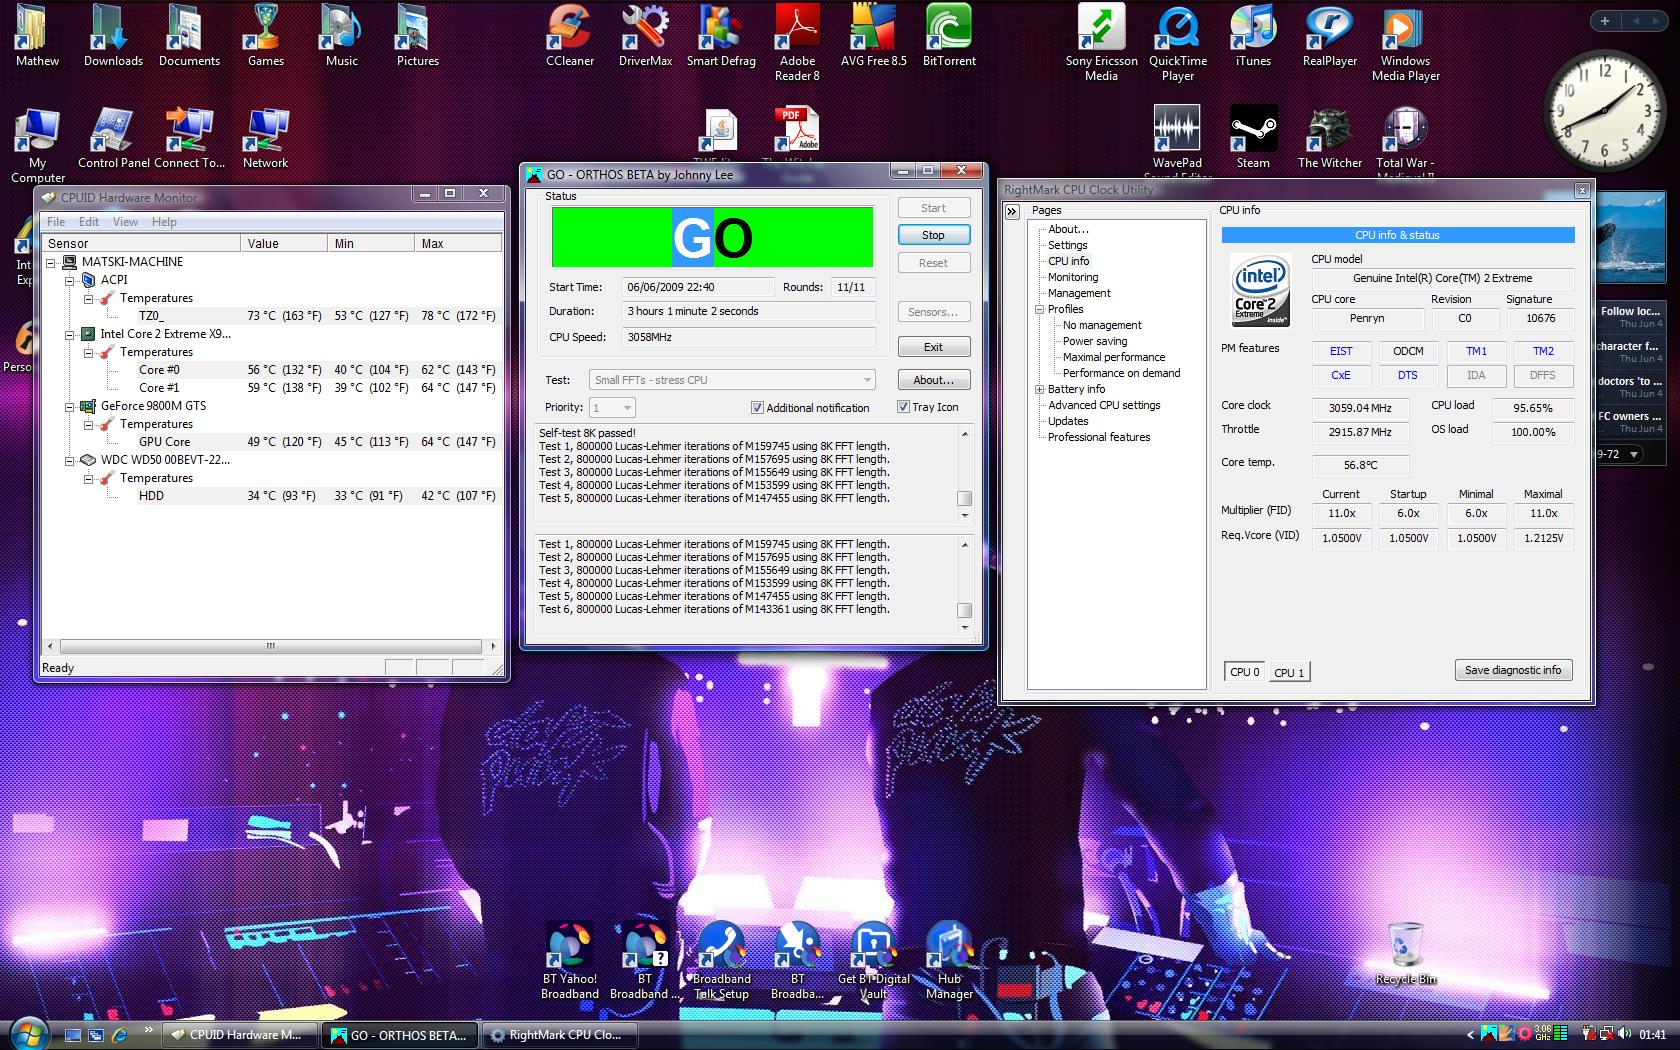Screen dimensions: 1680x1050
Task: Launch Smart Defrag from the desktop
Action: (721, 35)
